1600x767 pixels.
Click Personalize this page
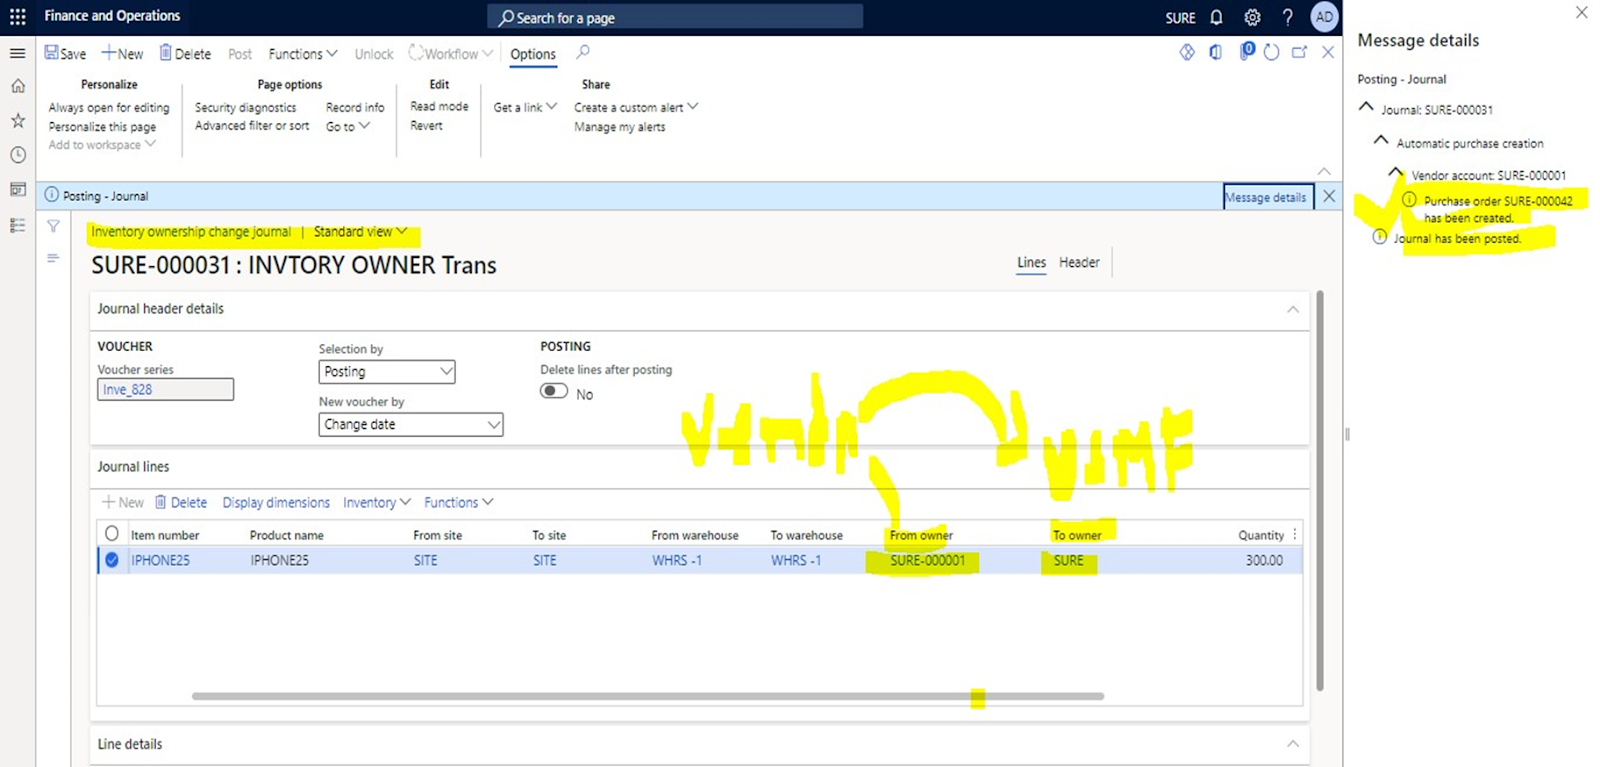coord(102,127)
